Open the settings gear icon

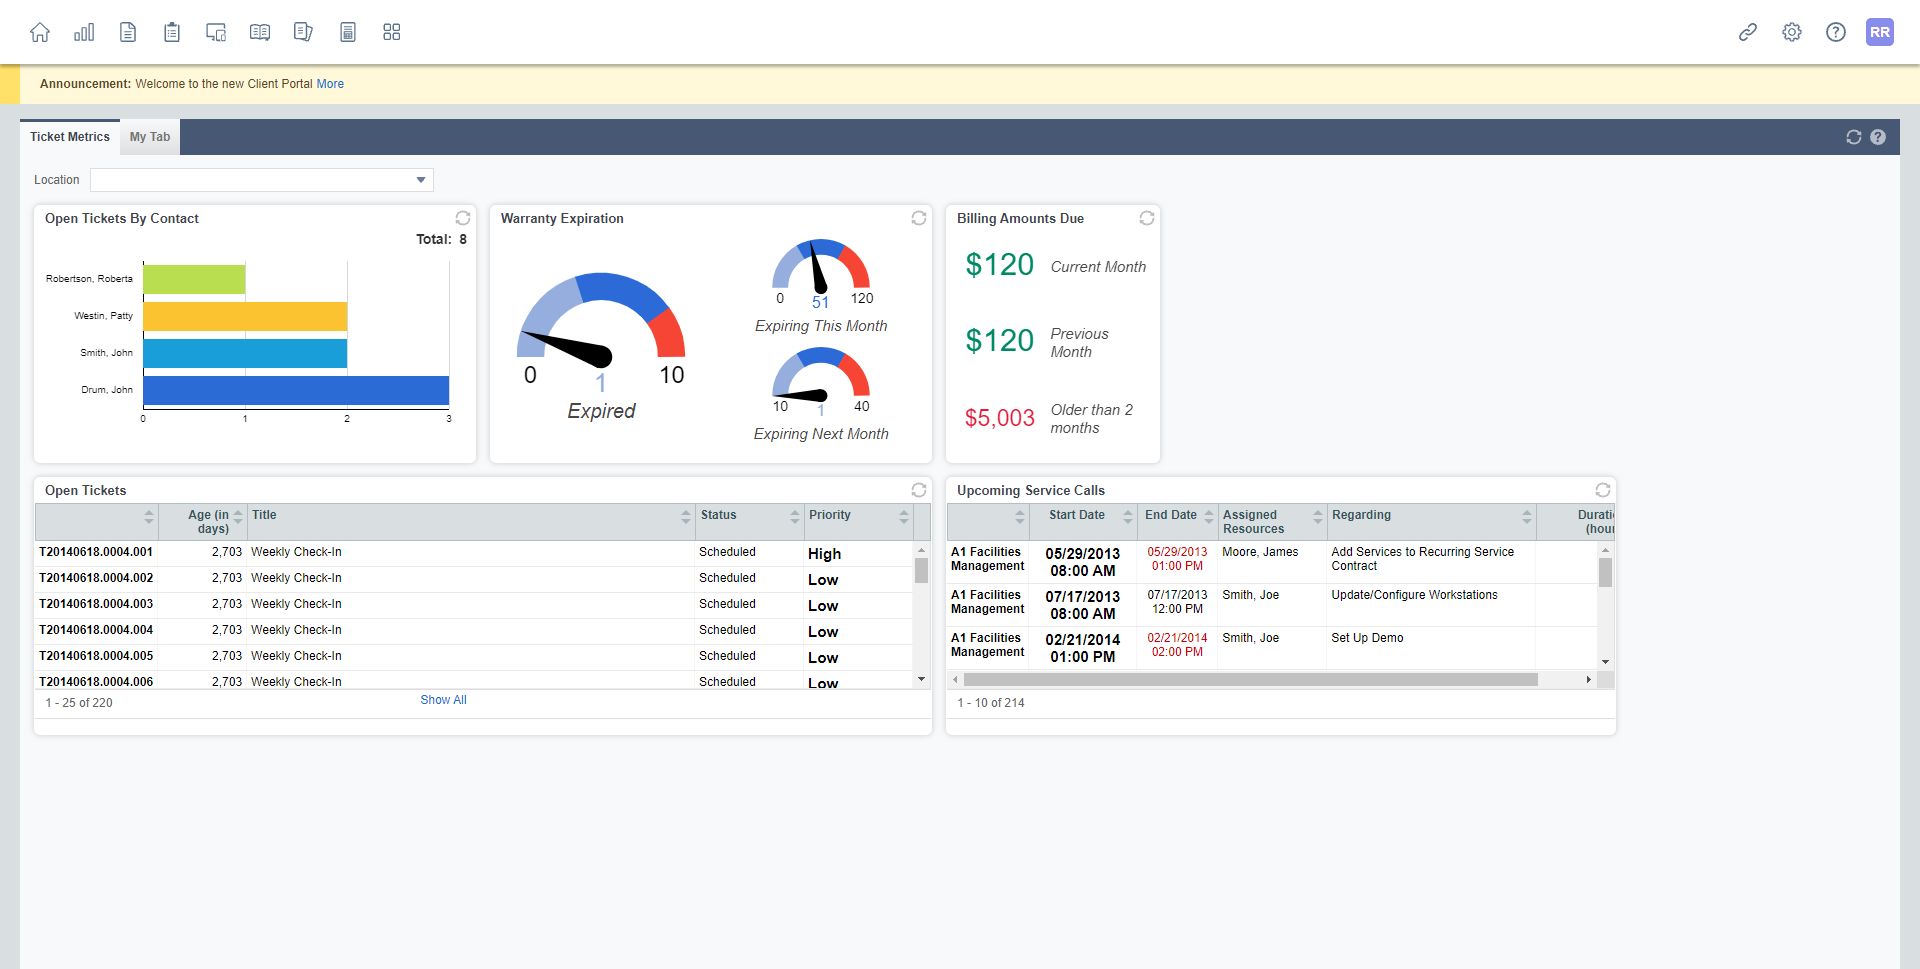coord(1792,32)
